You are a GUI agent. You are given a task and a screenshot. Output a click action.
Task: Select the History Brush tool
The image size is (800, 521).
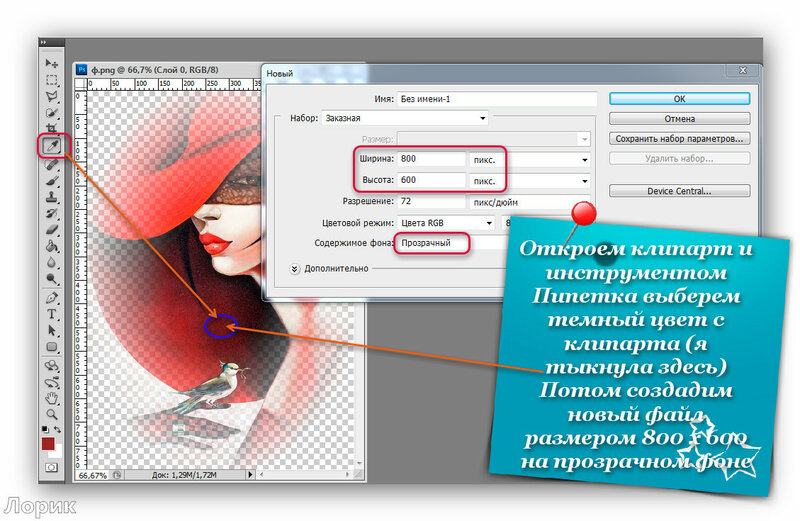[x=52, y=213]
